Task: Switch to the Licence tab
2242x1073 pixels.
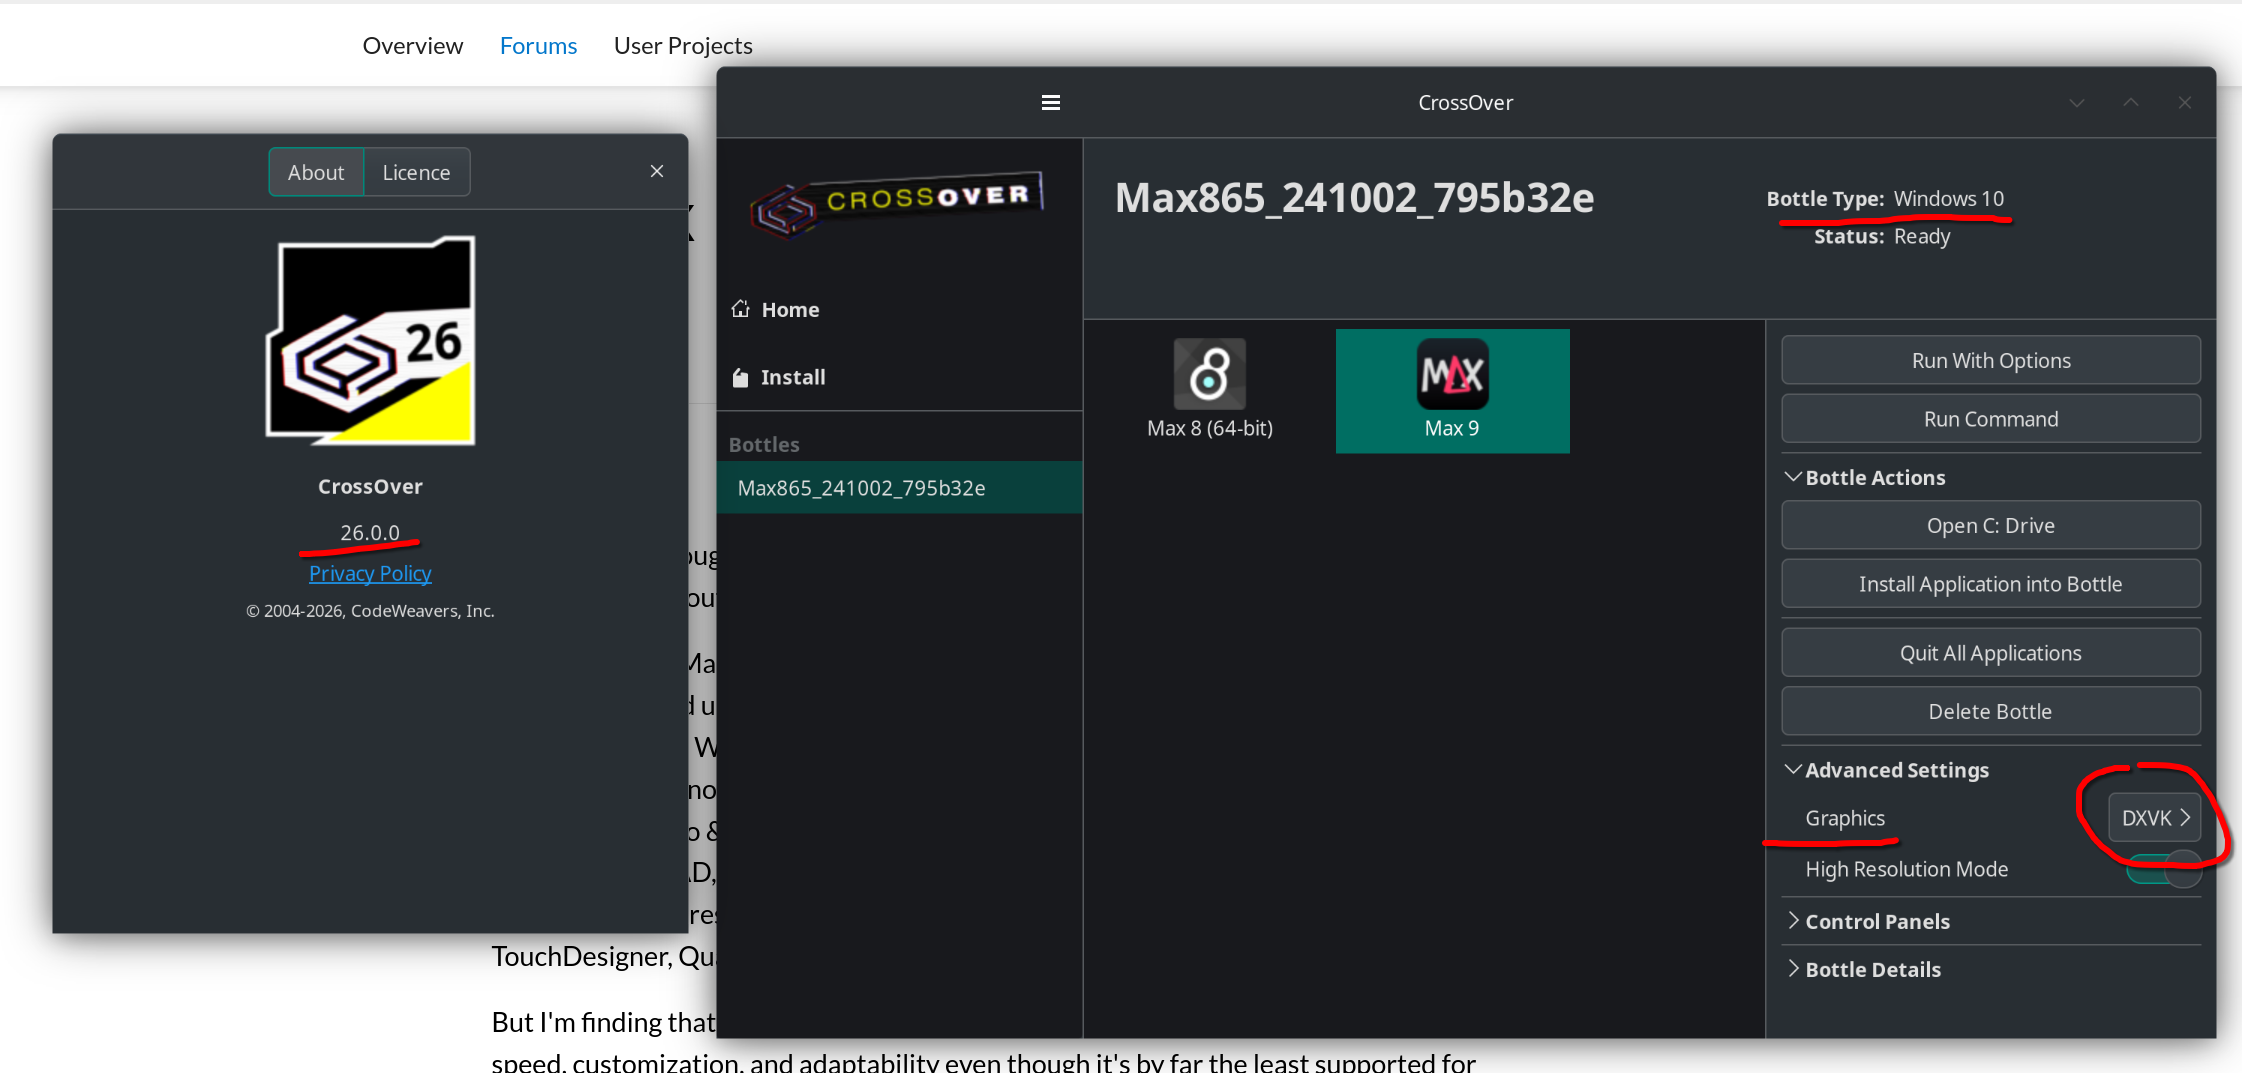Action: point(416,172)
